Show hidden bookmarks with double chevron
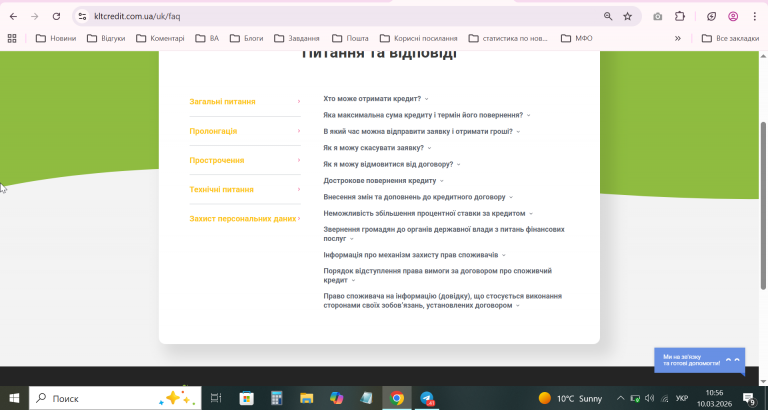This screenshot has height=410, width=768. [x=678, y=38]
